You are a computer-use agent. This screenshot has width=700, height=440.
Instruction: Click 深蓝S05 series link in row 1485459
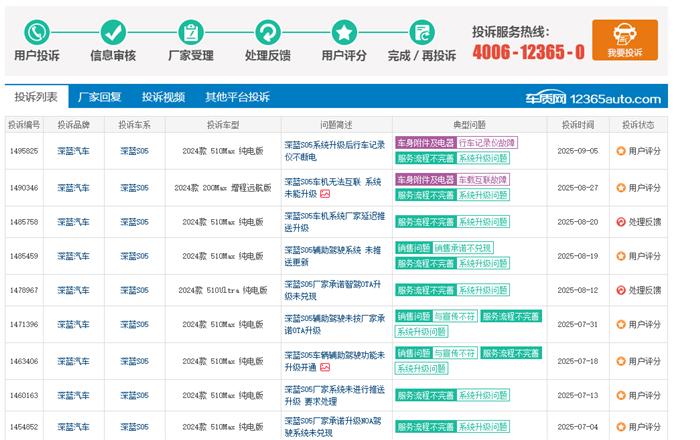(134, 256)
